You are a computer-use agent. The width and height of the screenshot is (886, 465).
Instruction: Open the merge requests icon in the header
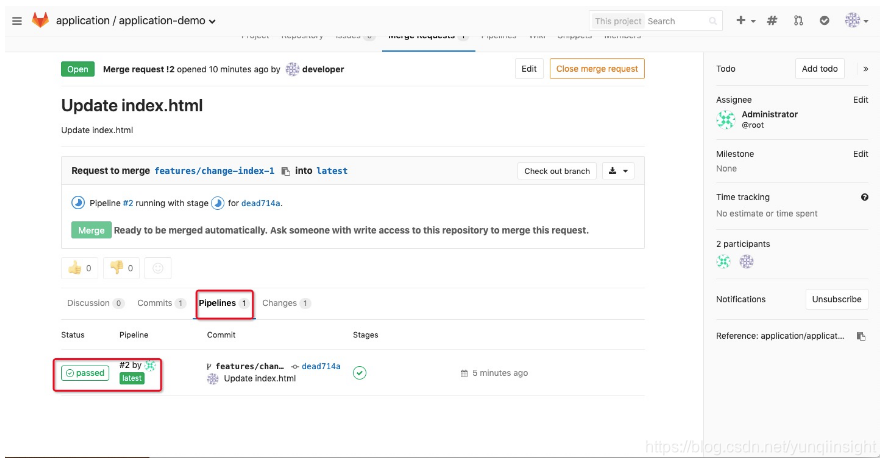click(x=798, y=20)
